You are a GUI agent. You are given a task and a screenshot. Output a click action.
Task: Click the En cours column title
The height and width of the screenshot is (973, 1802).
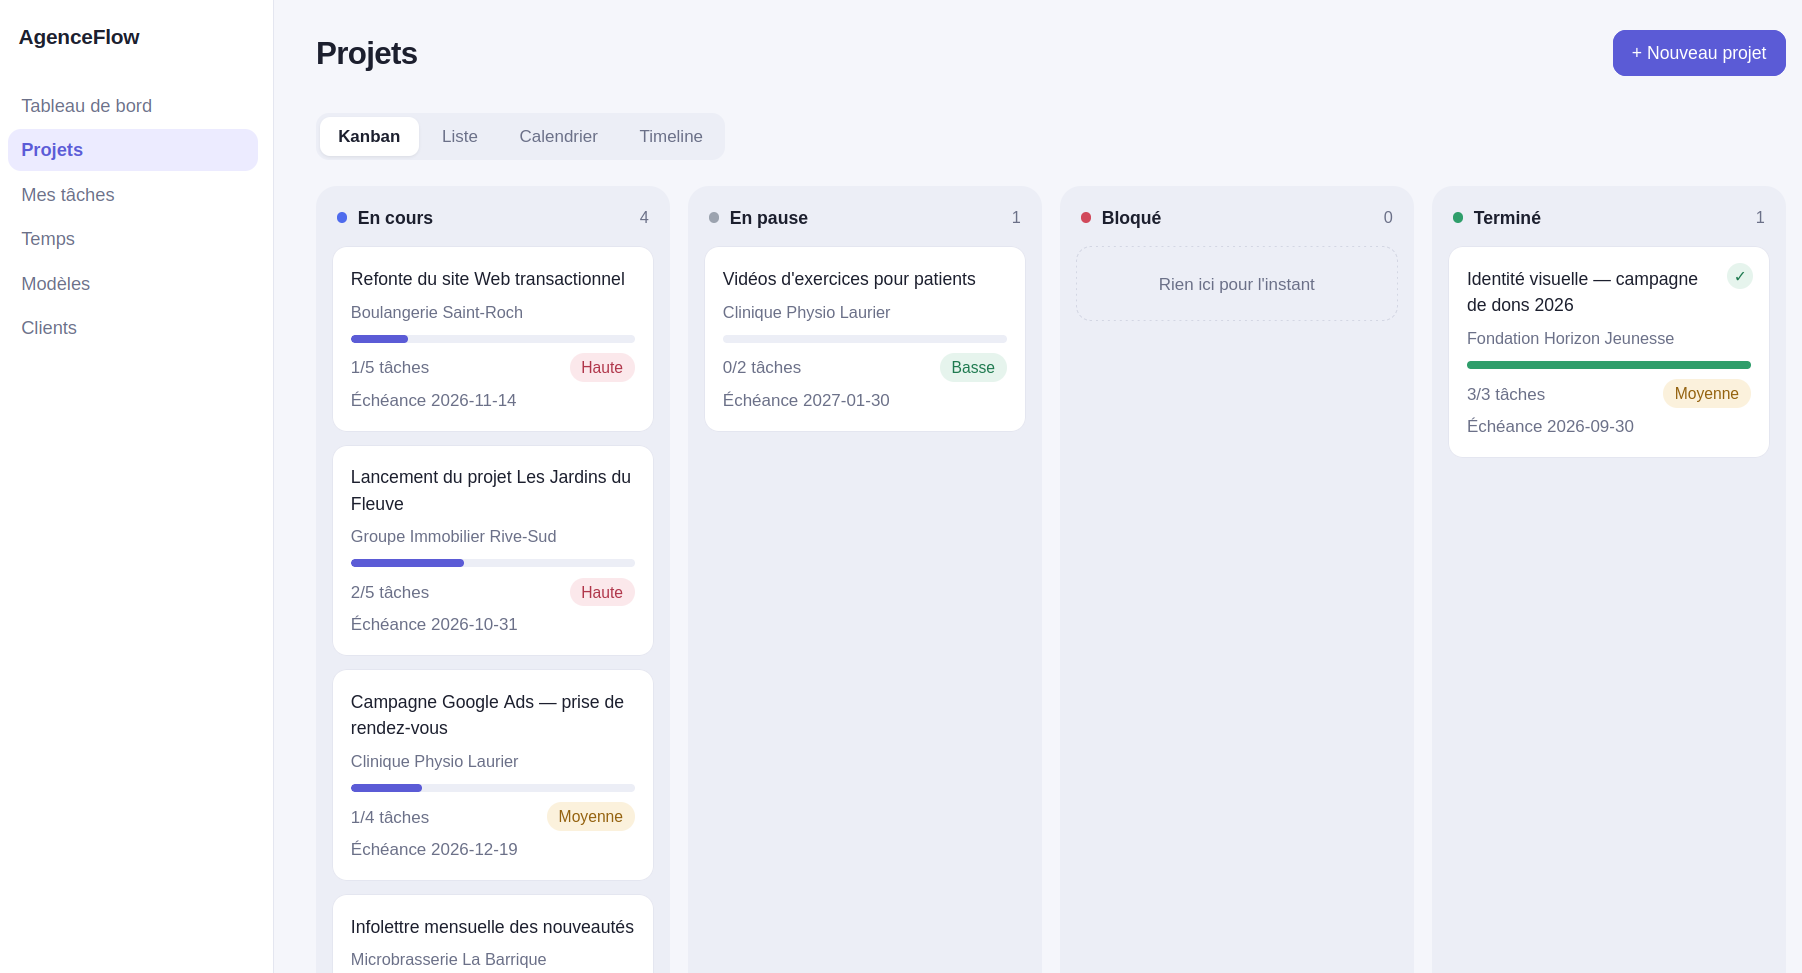pyautogui.click(x=395, y=218)
